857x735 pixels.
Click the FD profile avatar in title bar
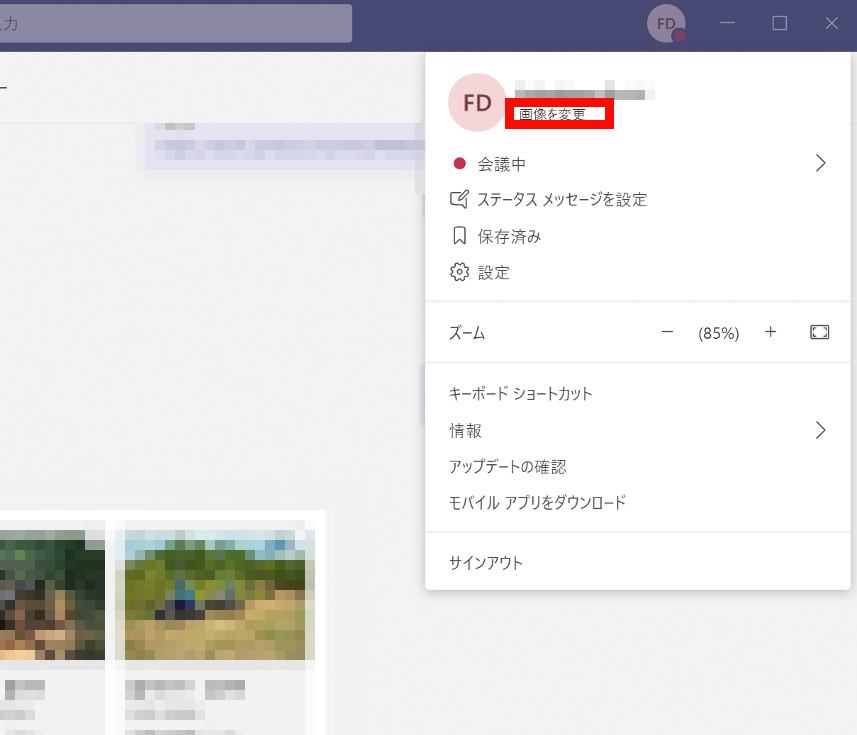coord(666,24)
